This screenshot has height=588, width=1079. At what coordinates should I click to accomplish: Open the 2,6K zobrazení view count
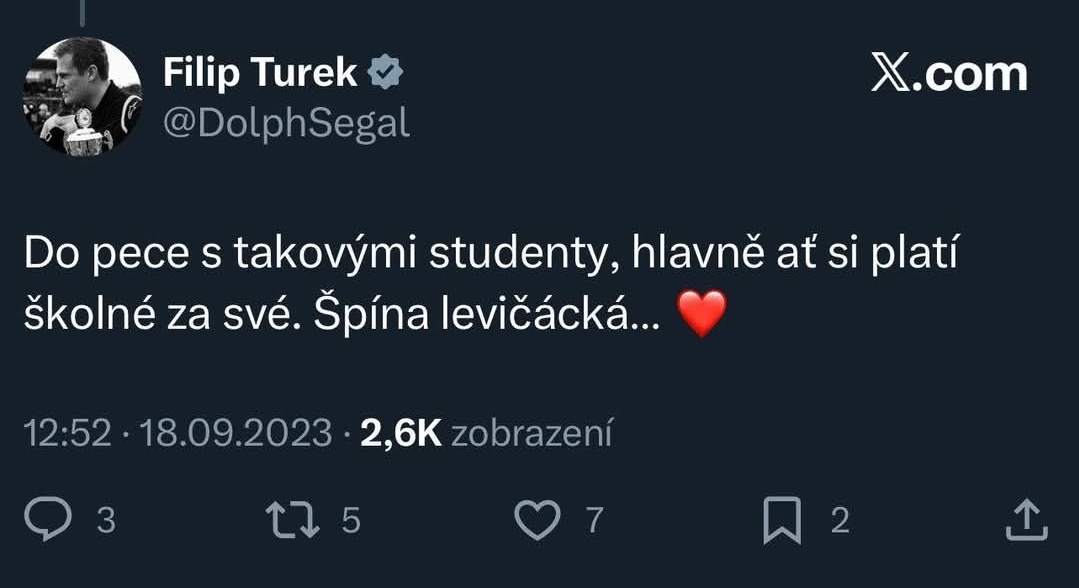(x=485, y=433)
